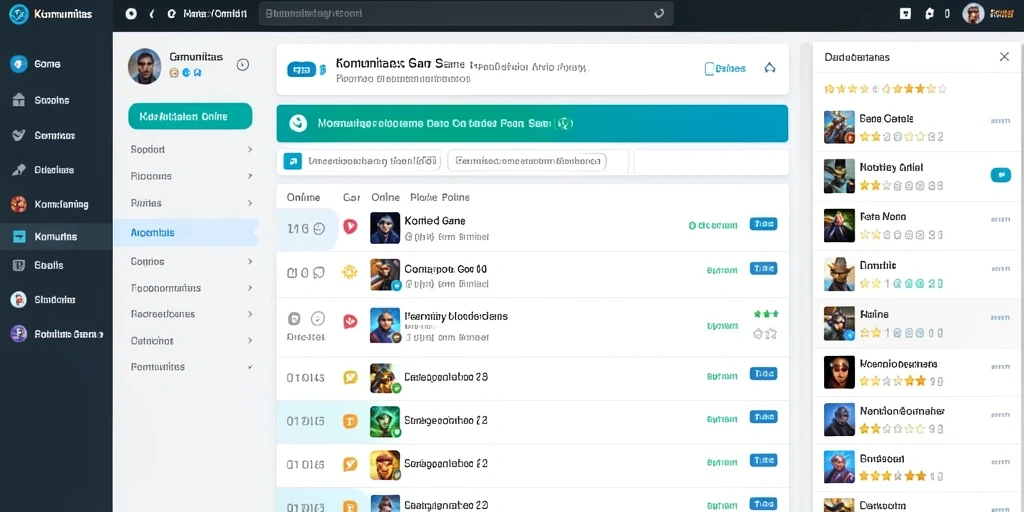Open the Slodoaias avatar sidebar item
Image resolution: width=1024 pixels, height=512 pixels.
[x=43, y=300]
